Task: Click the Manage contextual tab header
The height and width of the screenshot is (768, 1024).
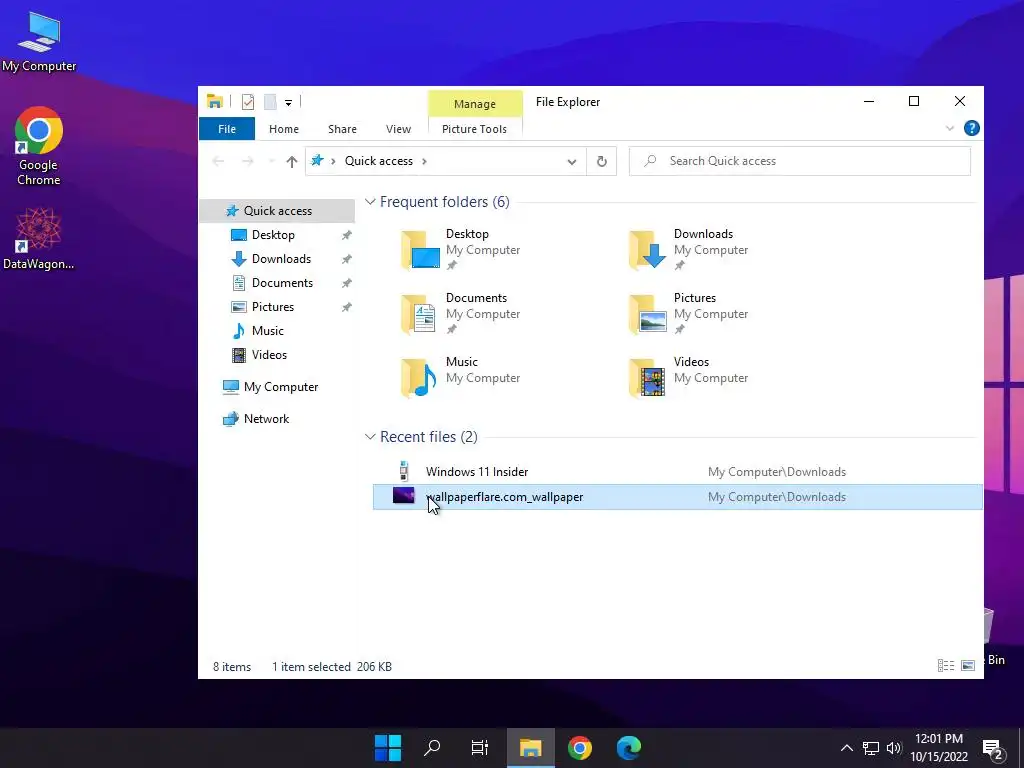Action: tap(475, 104)
